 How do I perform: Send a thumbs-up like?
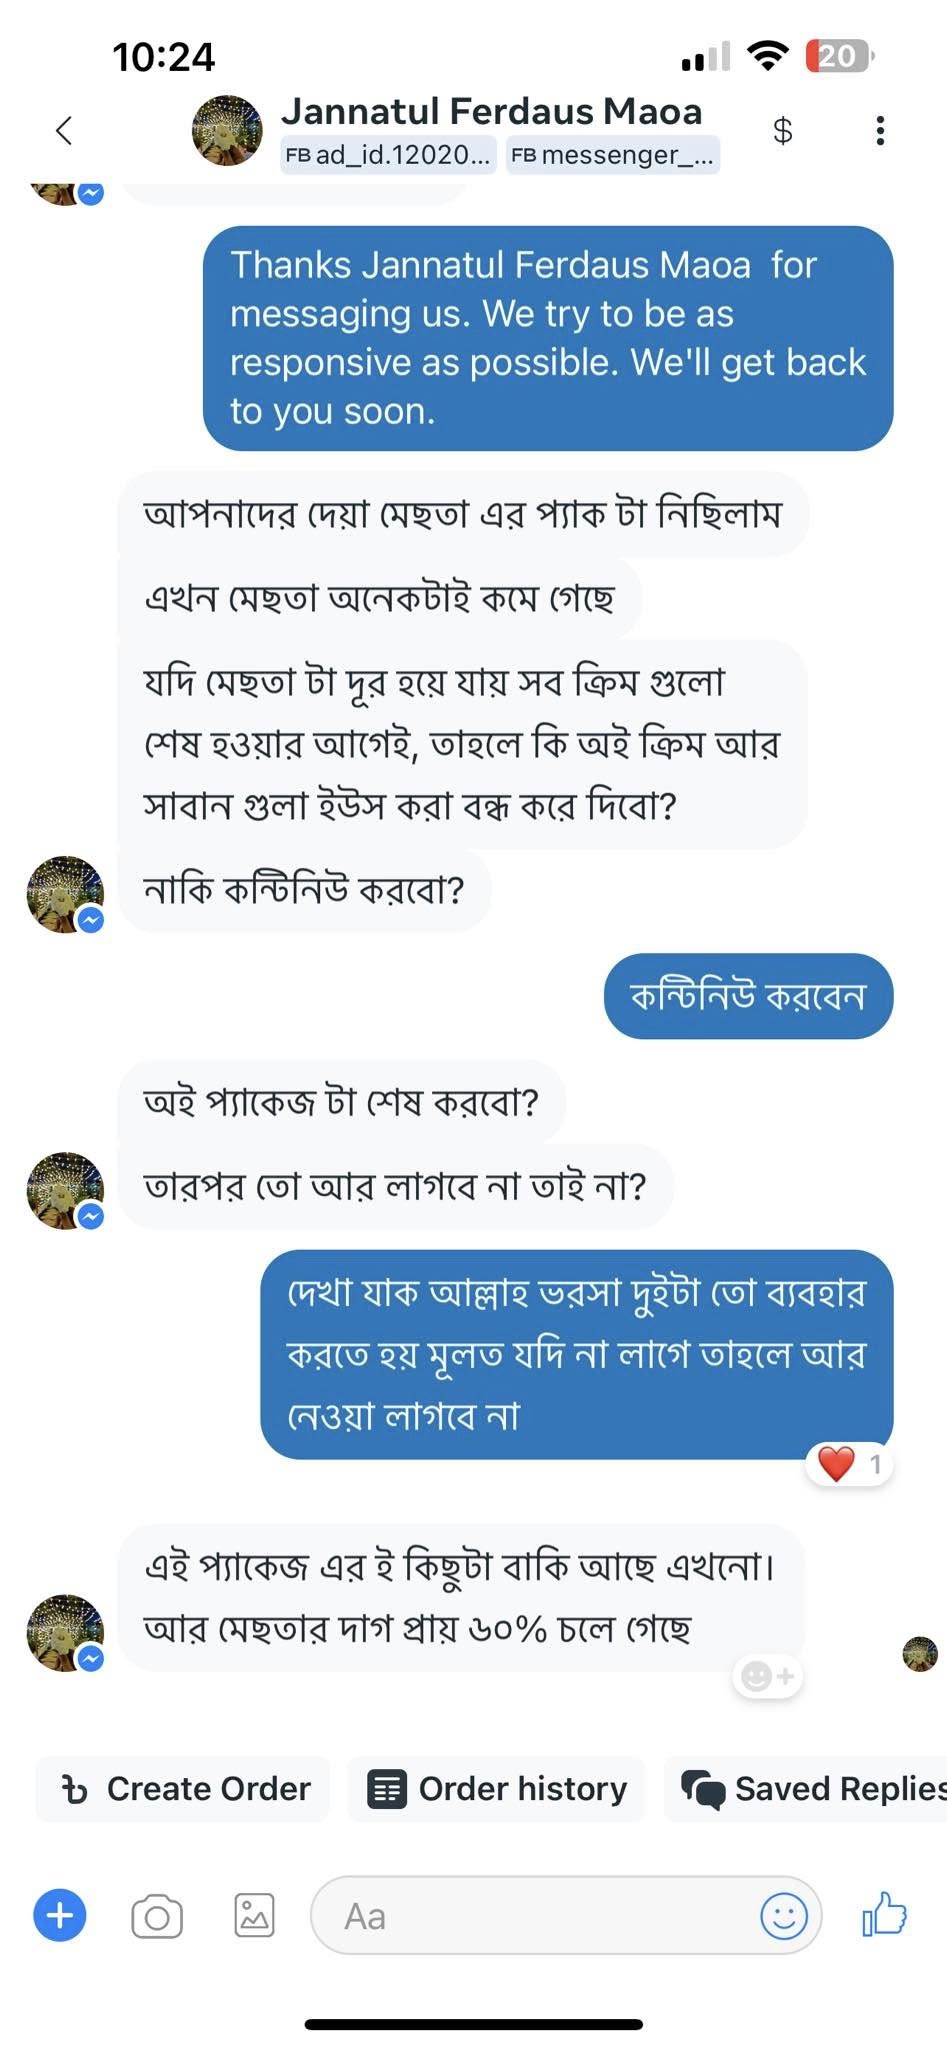coord(884,1915)
